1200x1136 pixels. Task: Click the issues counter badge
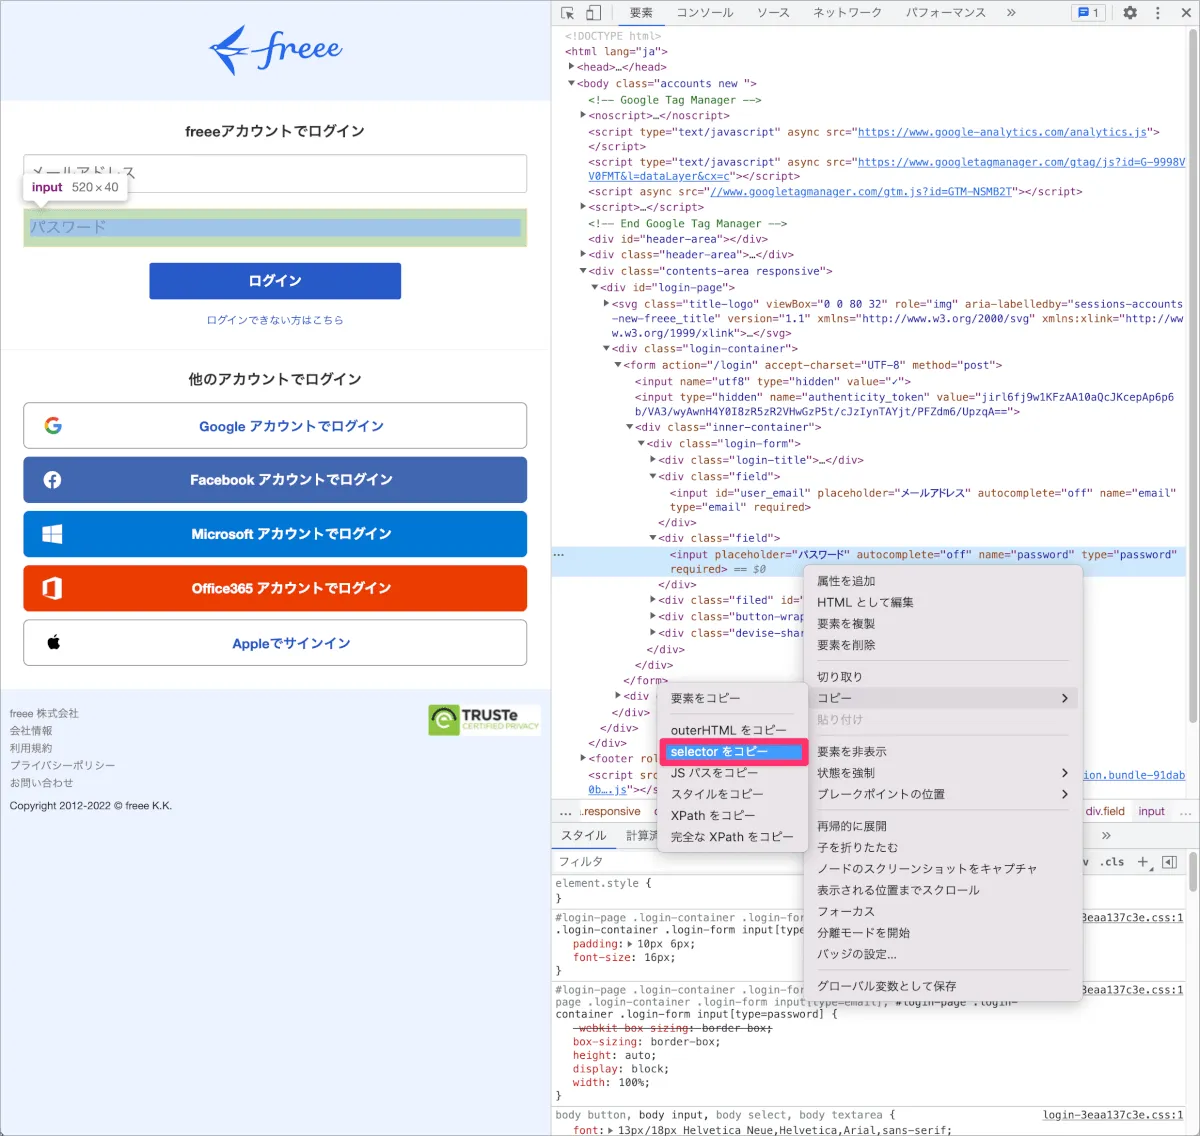coord(1087,13)
